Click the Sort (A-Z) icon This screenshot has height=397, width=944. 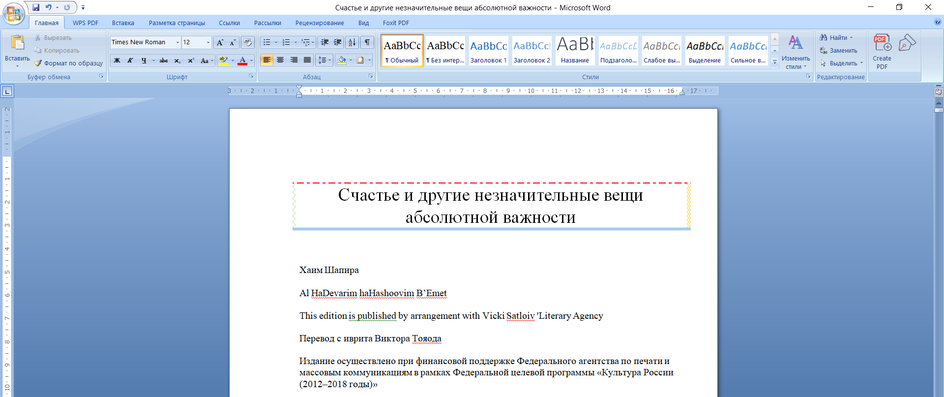(x=353, y=42)
